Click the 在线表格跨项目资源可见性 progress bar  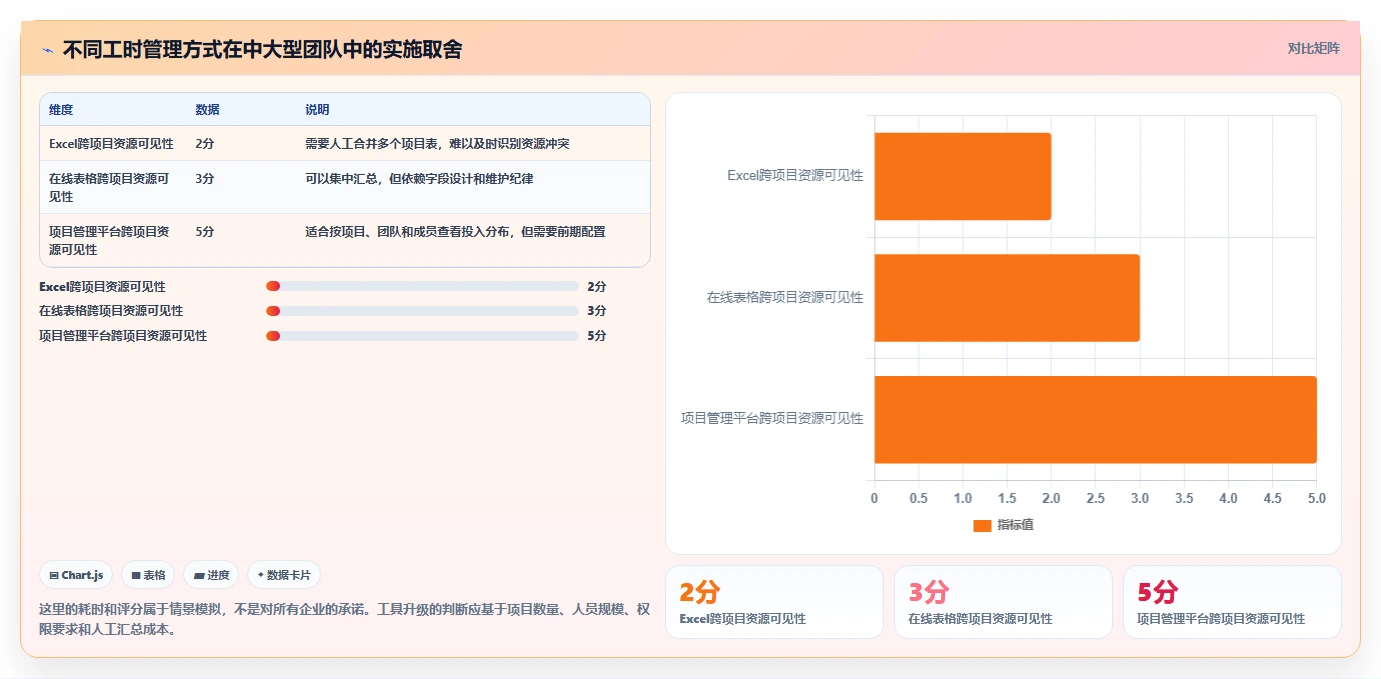pyautogui.click(x=422, y=311)
